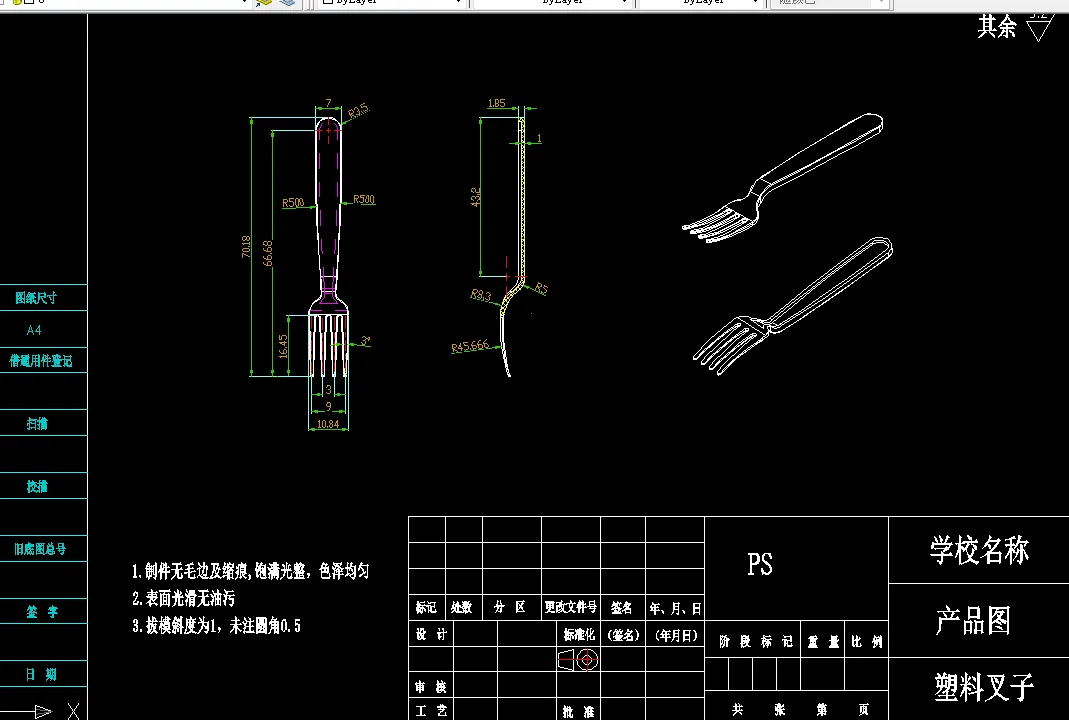Click the 学校名称 title cell
Viewport: 1069px width, 720px height.
[980, 550]
